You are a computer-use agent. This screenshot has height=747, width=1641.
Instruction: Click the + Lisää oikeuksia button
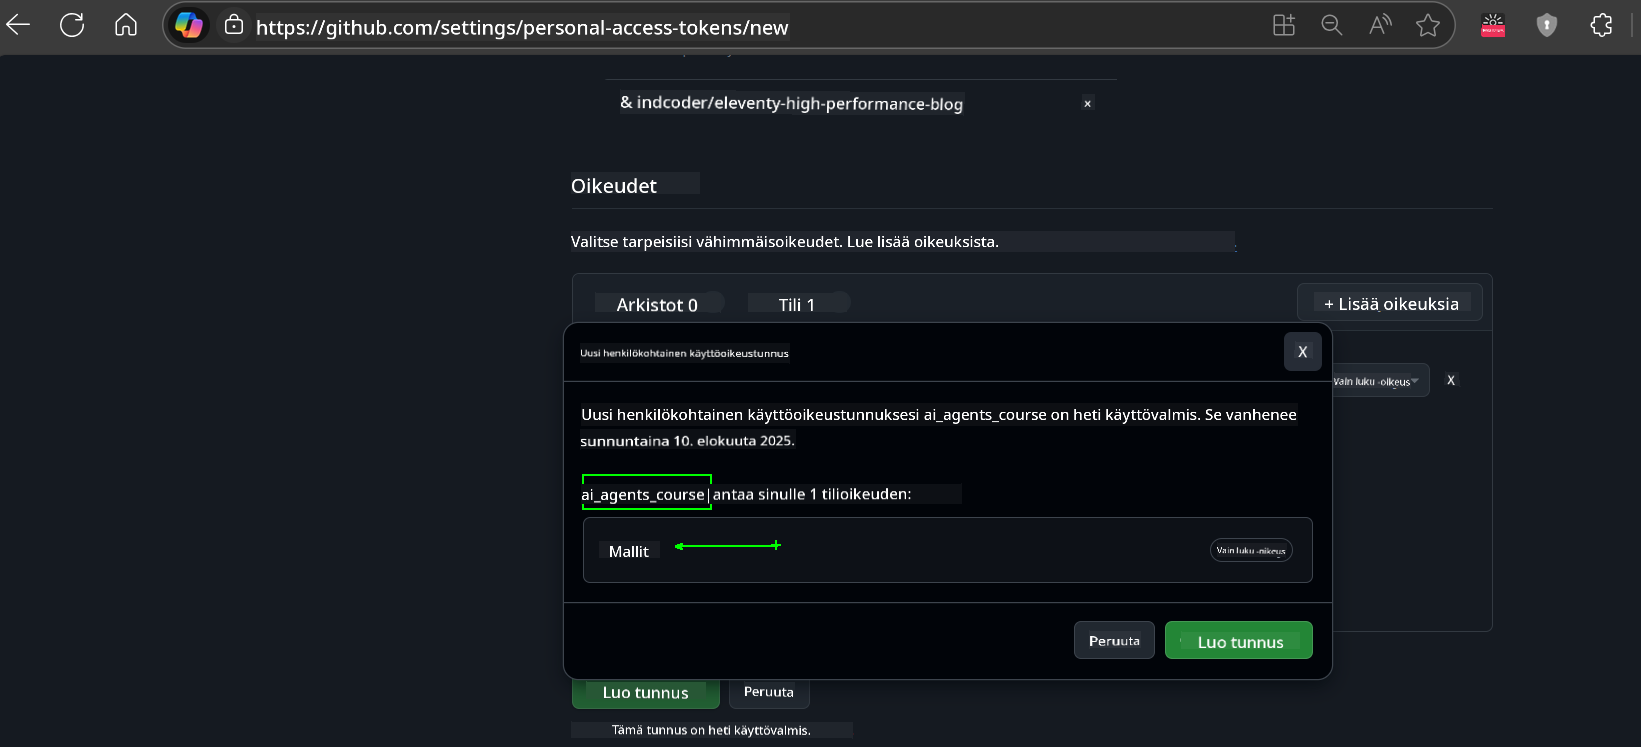tap(1390, 303)
